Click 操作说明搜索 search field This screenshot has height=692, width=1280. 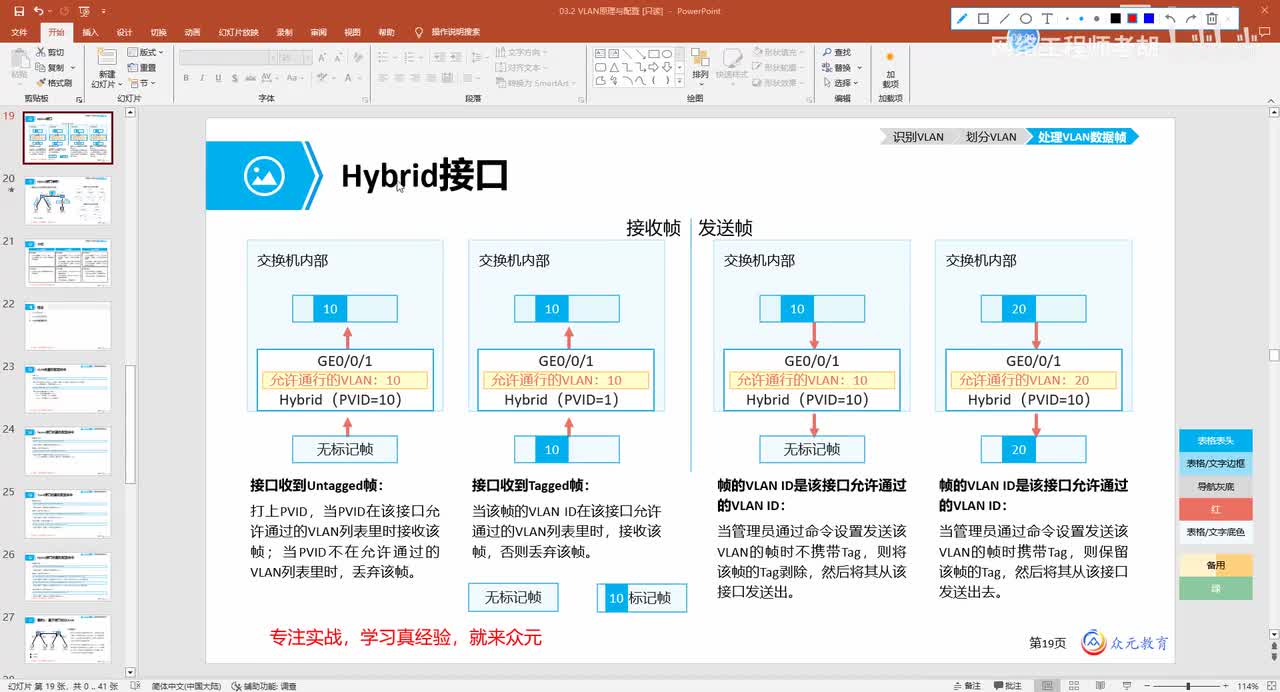[455, 32]
